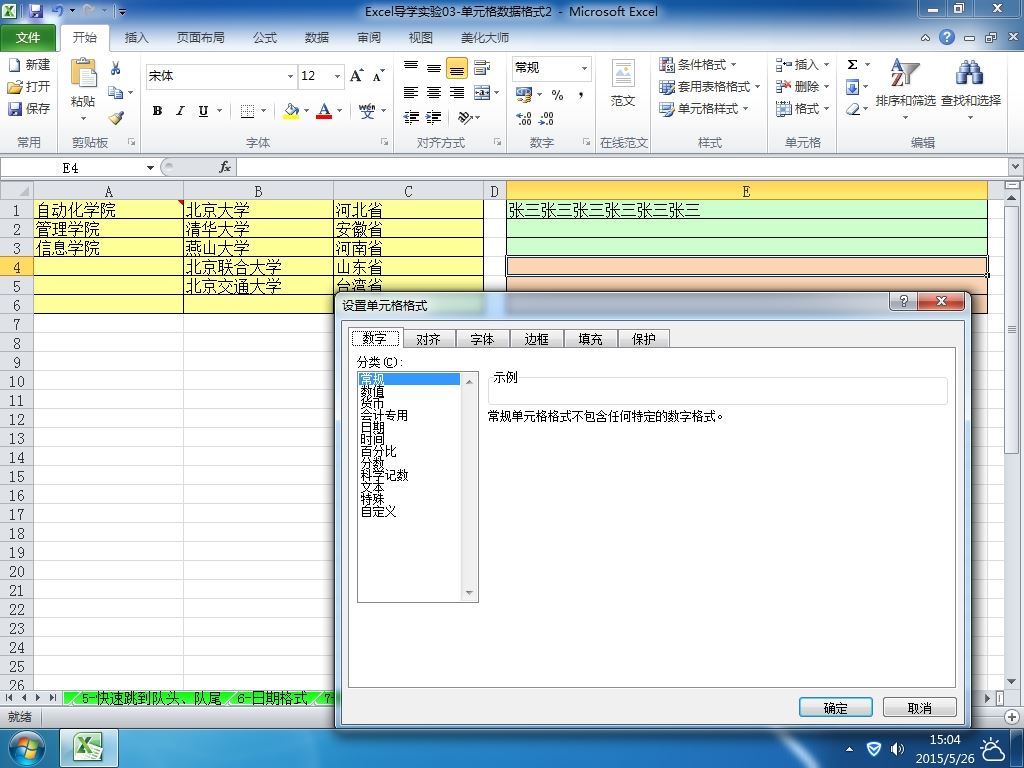
Task: Toggle align text right
Action: coord(456,93)
